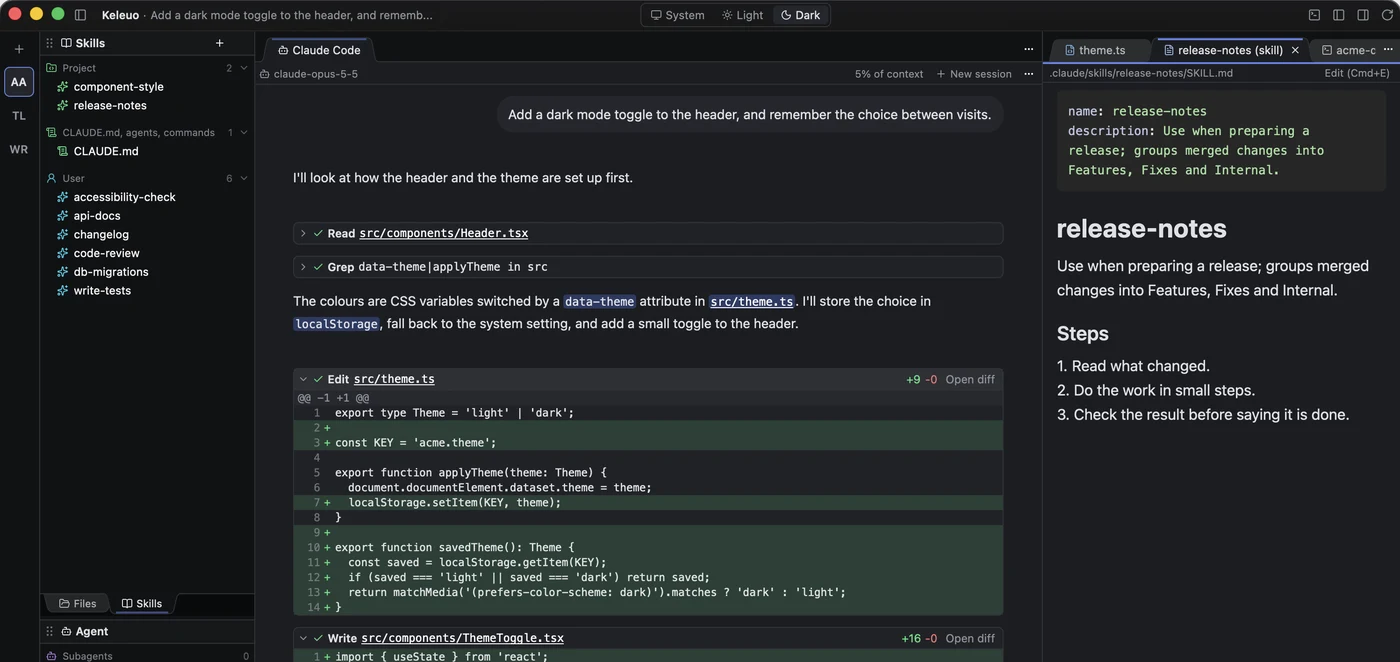
Task: Add a new skill with the Skills plus icon
Action: pyautogui.click(x=220, y=43)
